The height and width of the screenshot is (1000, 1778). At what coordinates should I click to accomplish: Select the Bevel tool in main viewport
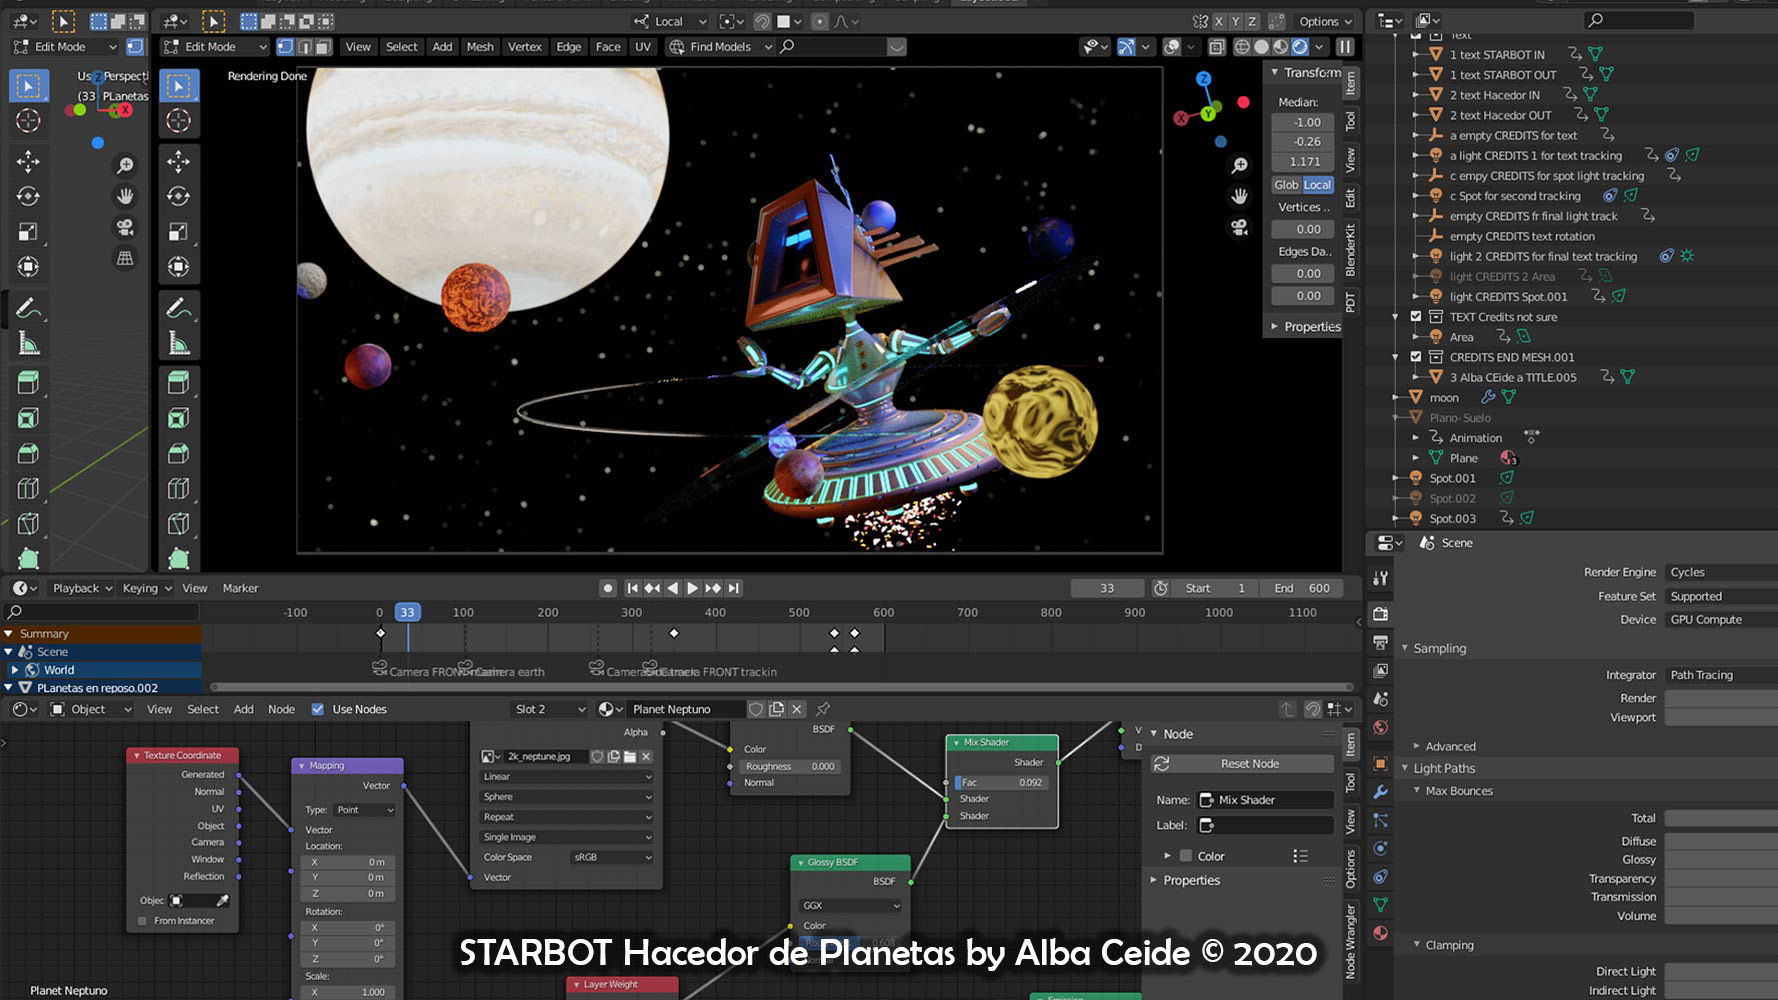(179, 454)
